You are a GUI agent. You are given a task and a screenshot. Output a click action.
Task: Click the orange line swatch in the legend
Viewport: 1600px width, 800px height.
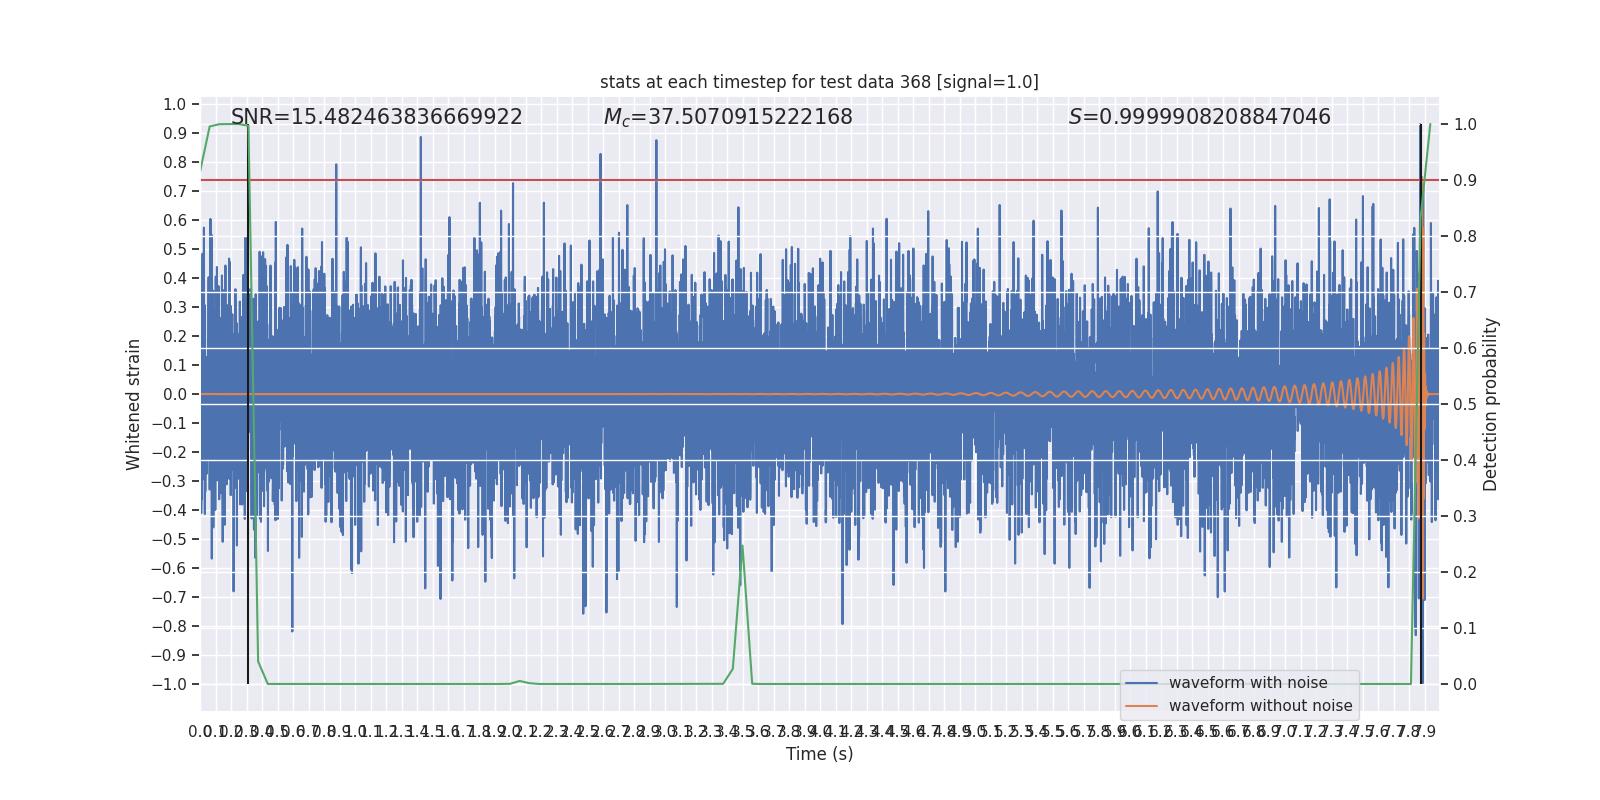(x=1141, y=706)
